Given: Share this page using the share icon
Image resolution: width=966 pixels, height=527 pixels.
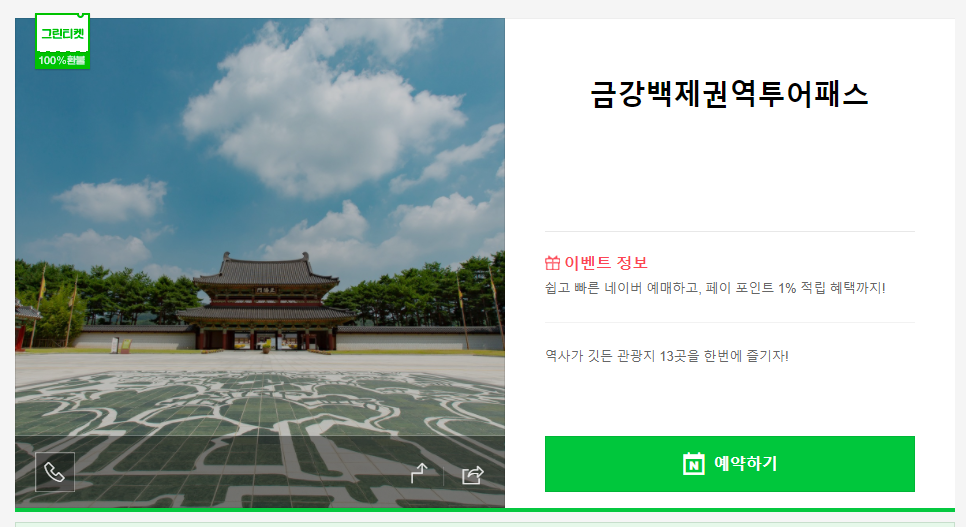Looking at the screenshot, I should coord(473,475).
